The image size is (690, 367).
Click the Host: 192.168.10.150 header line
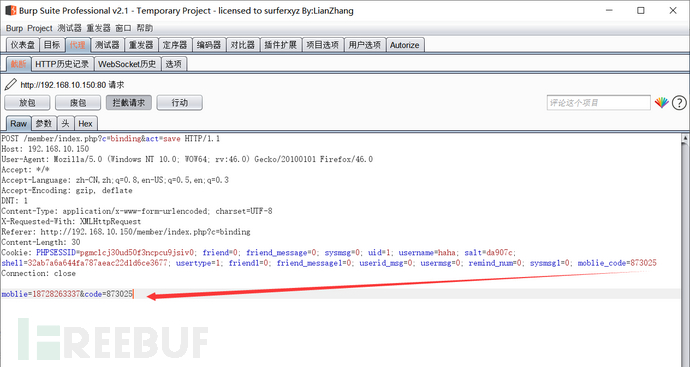45,149
